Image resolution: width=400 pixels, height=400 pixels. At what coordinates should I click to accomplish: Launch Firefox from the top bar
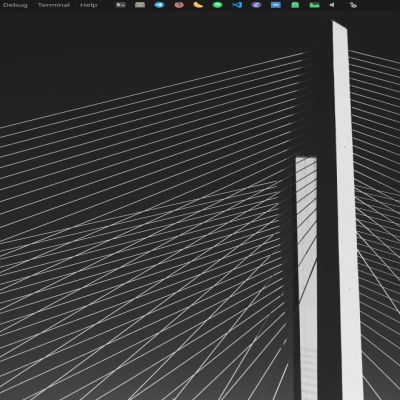[x=179, y=5]
